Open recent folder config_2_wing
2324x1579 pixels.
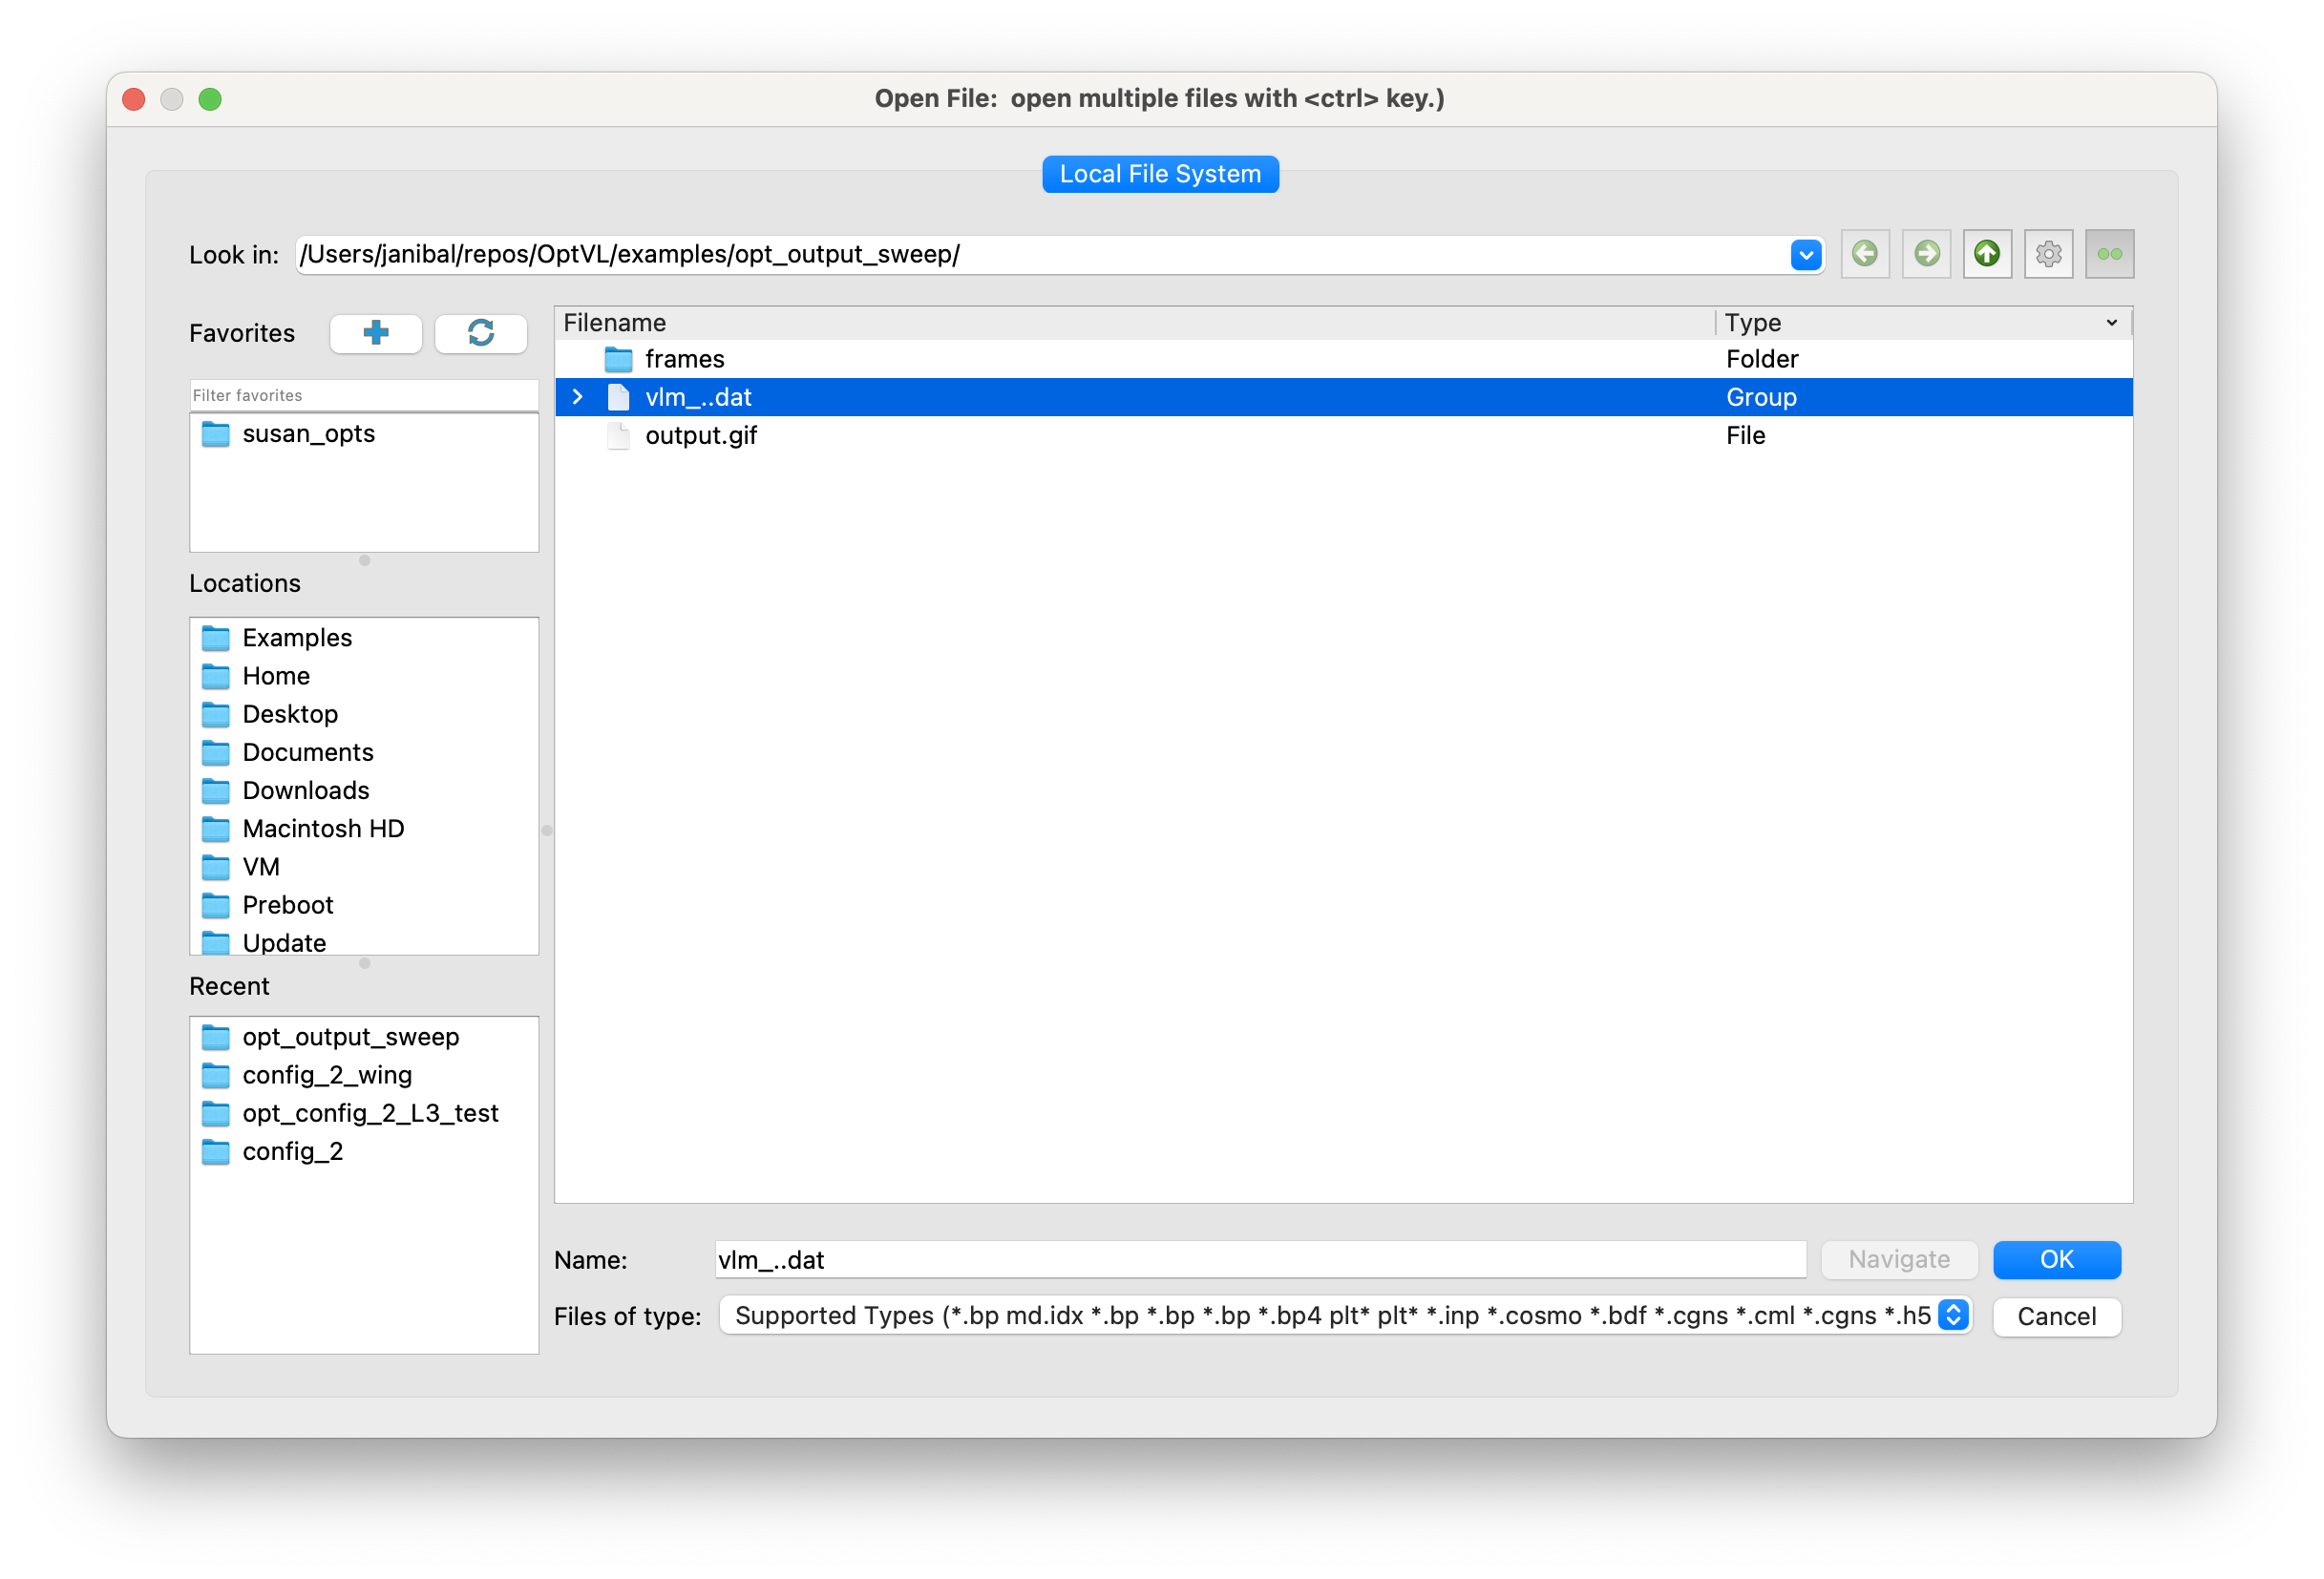click(x=364, y=1074)
